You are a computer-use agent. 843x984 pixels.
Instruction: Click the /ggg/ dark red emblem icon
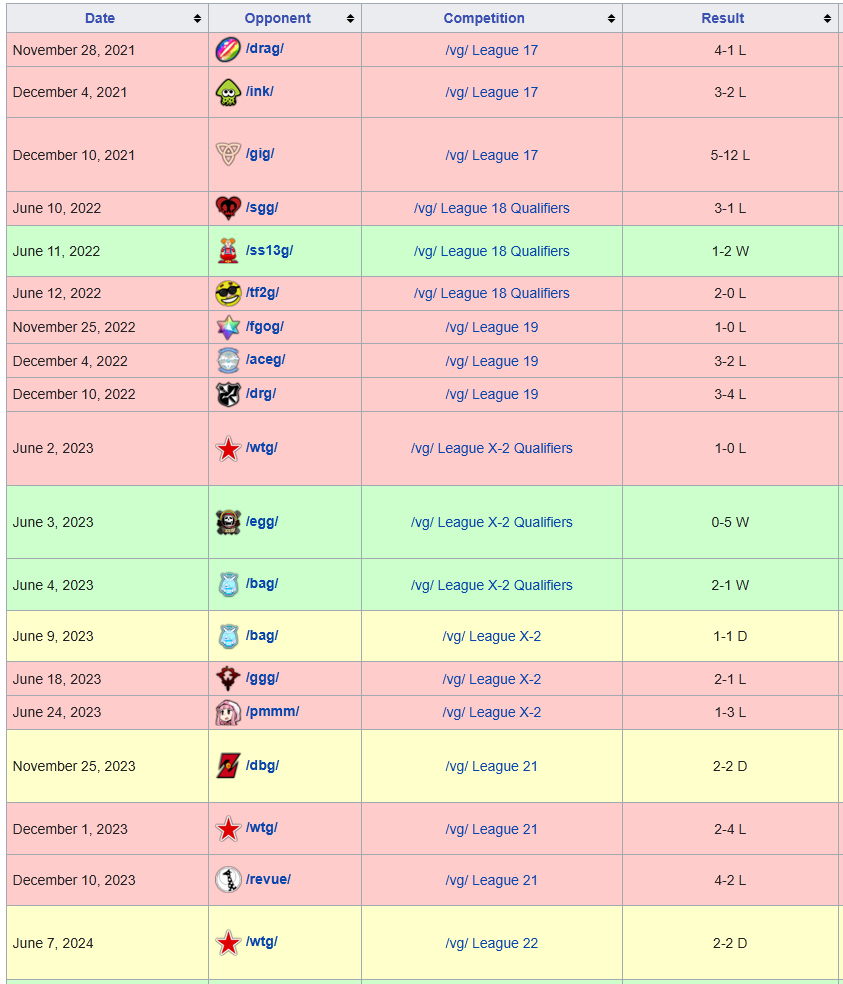point(228,678)
